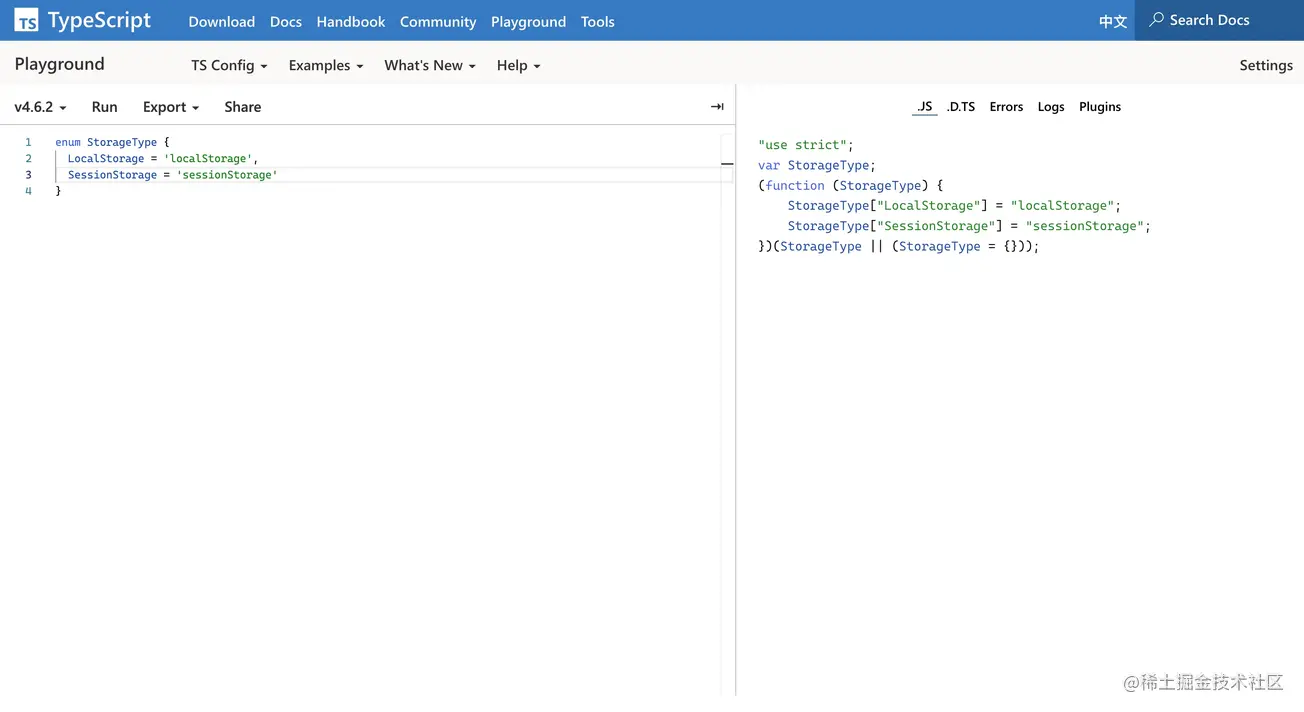This screenshot has height=712, width=1304.
Task: Click the editor minimap scrollbar area
Action: (x=727, y=414)
